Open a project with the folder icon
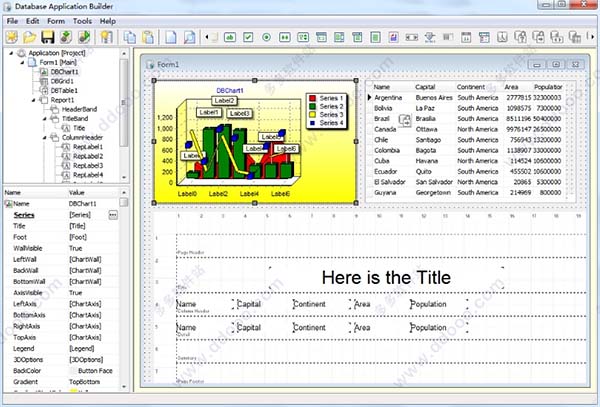This screenshot has height=407, width=600. pyautogui.click(x=29, y=37)
